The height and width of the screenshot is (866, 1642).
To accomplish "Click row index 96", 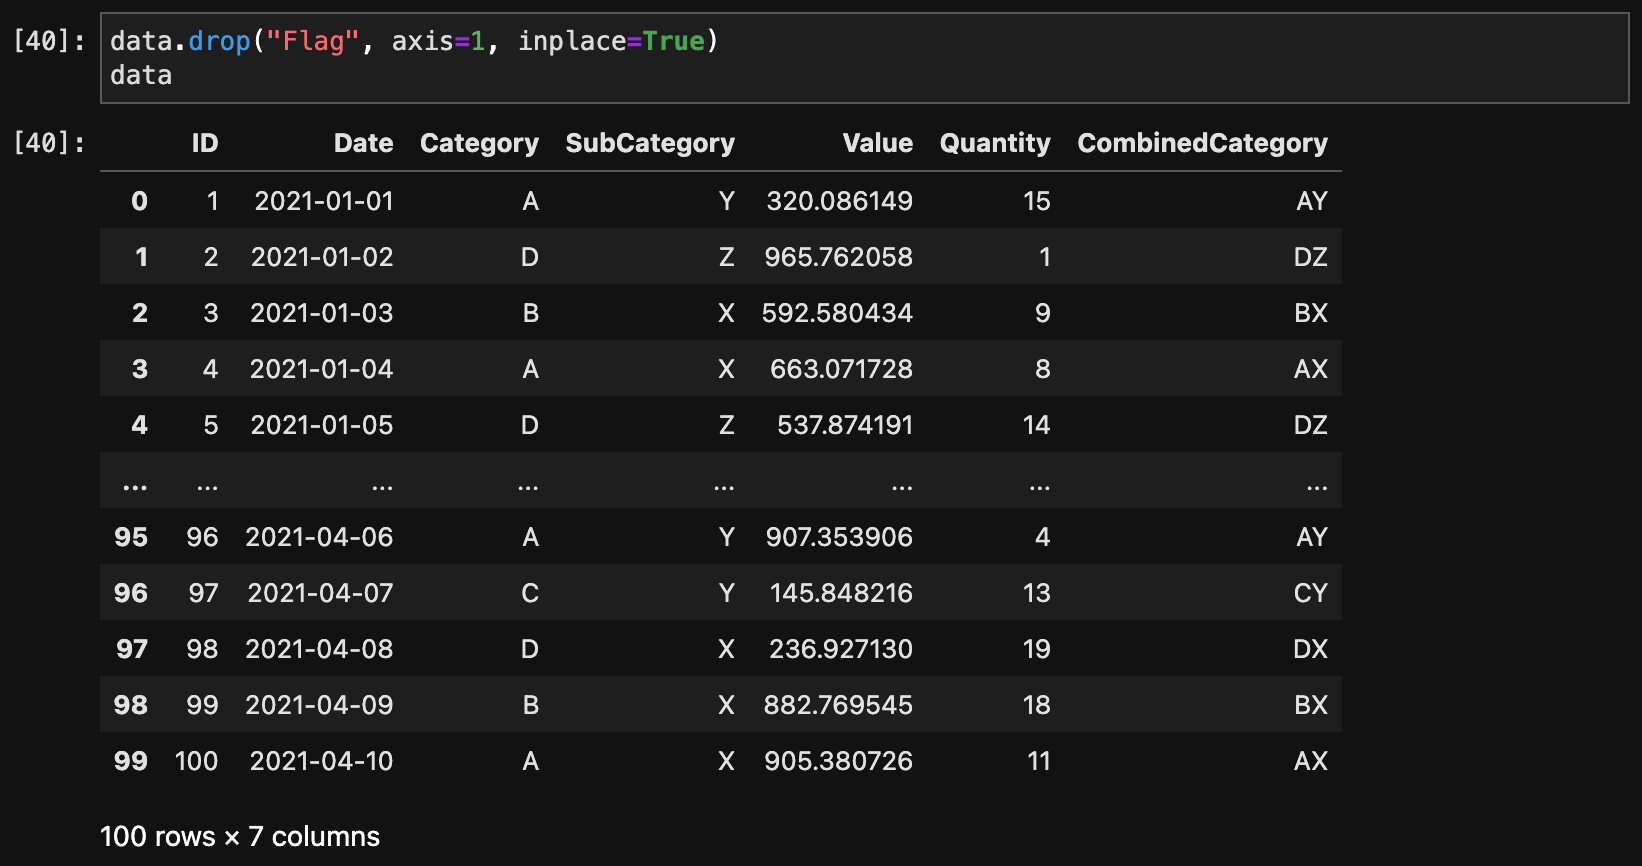I will tap(131, 593).
